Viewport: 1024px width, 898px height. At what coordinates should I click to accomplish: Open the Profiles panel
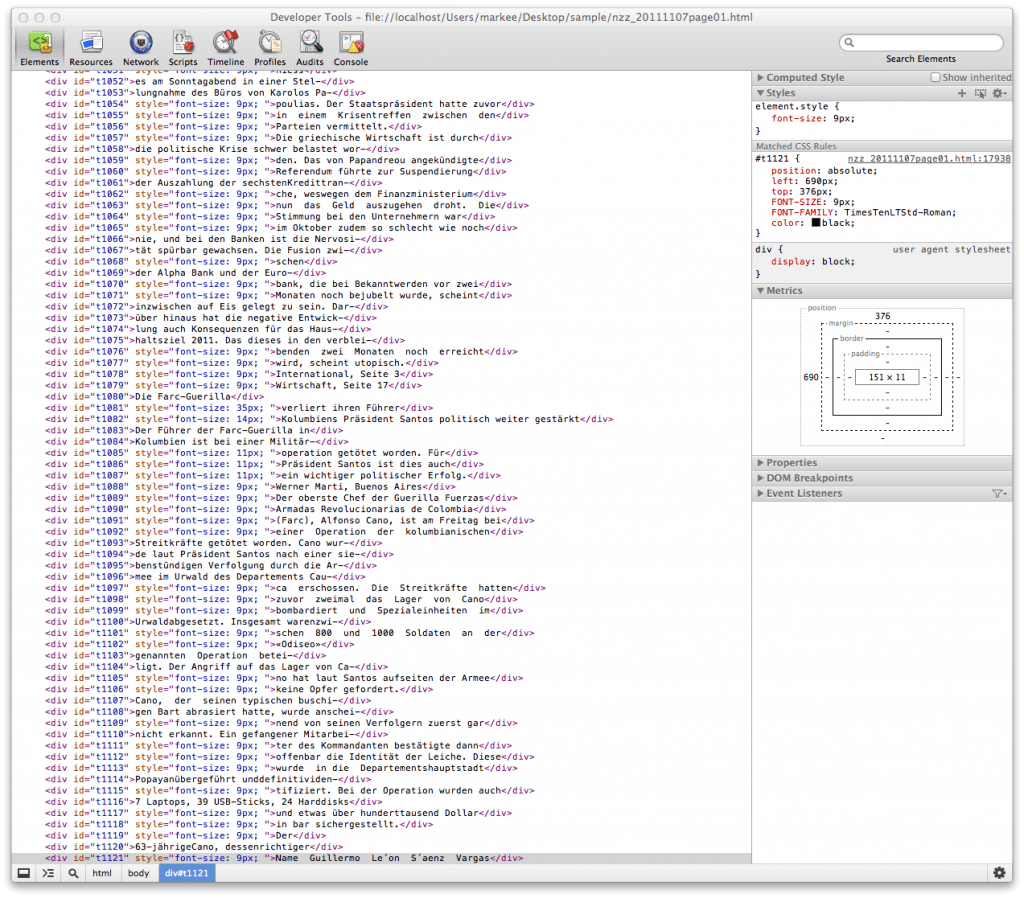[x=269, y=47]
